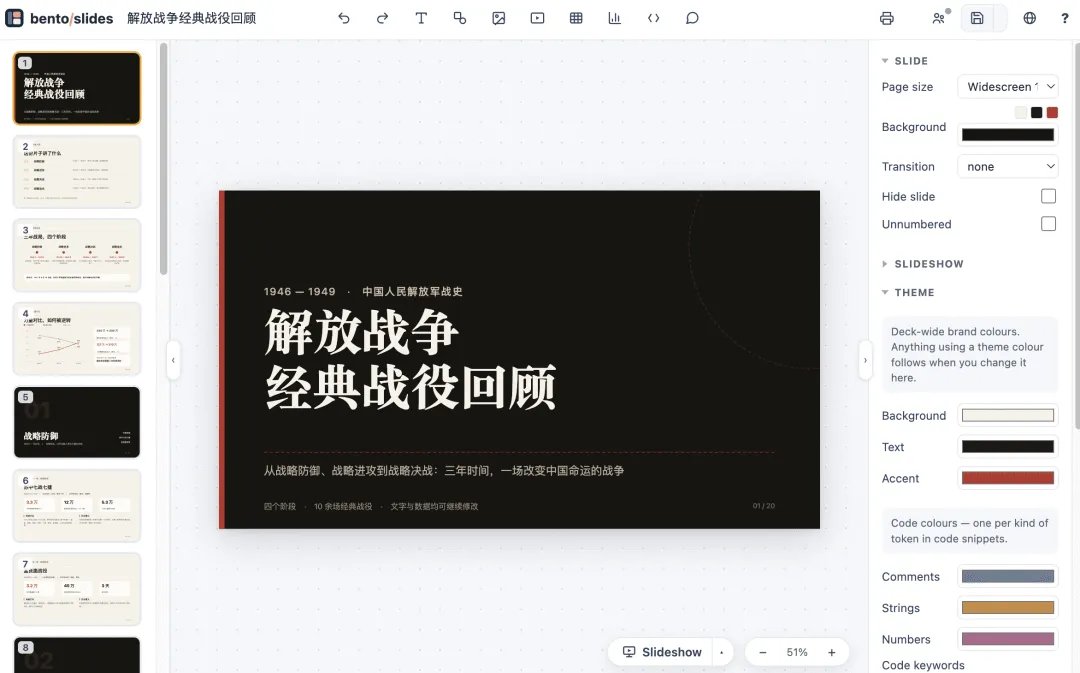Click the slide panel scrollbar
Image resolution: width=1080 pixels, height=673 pixels.
pyautogui.click(x=163, y=158)
